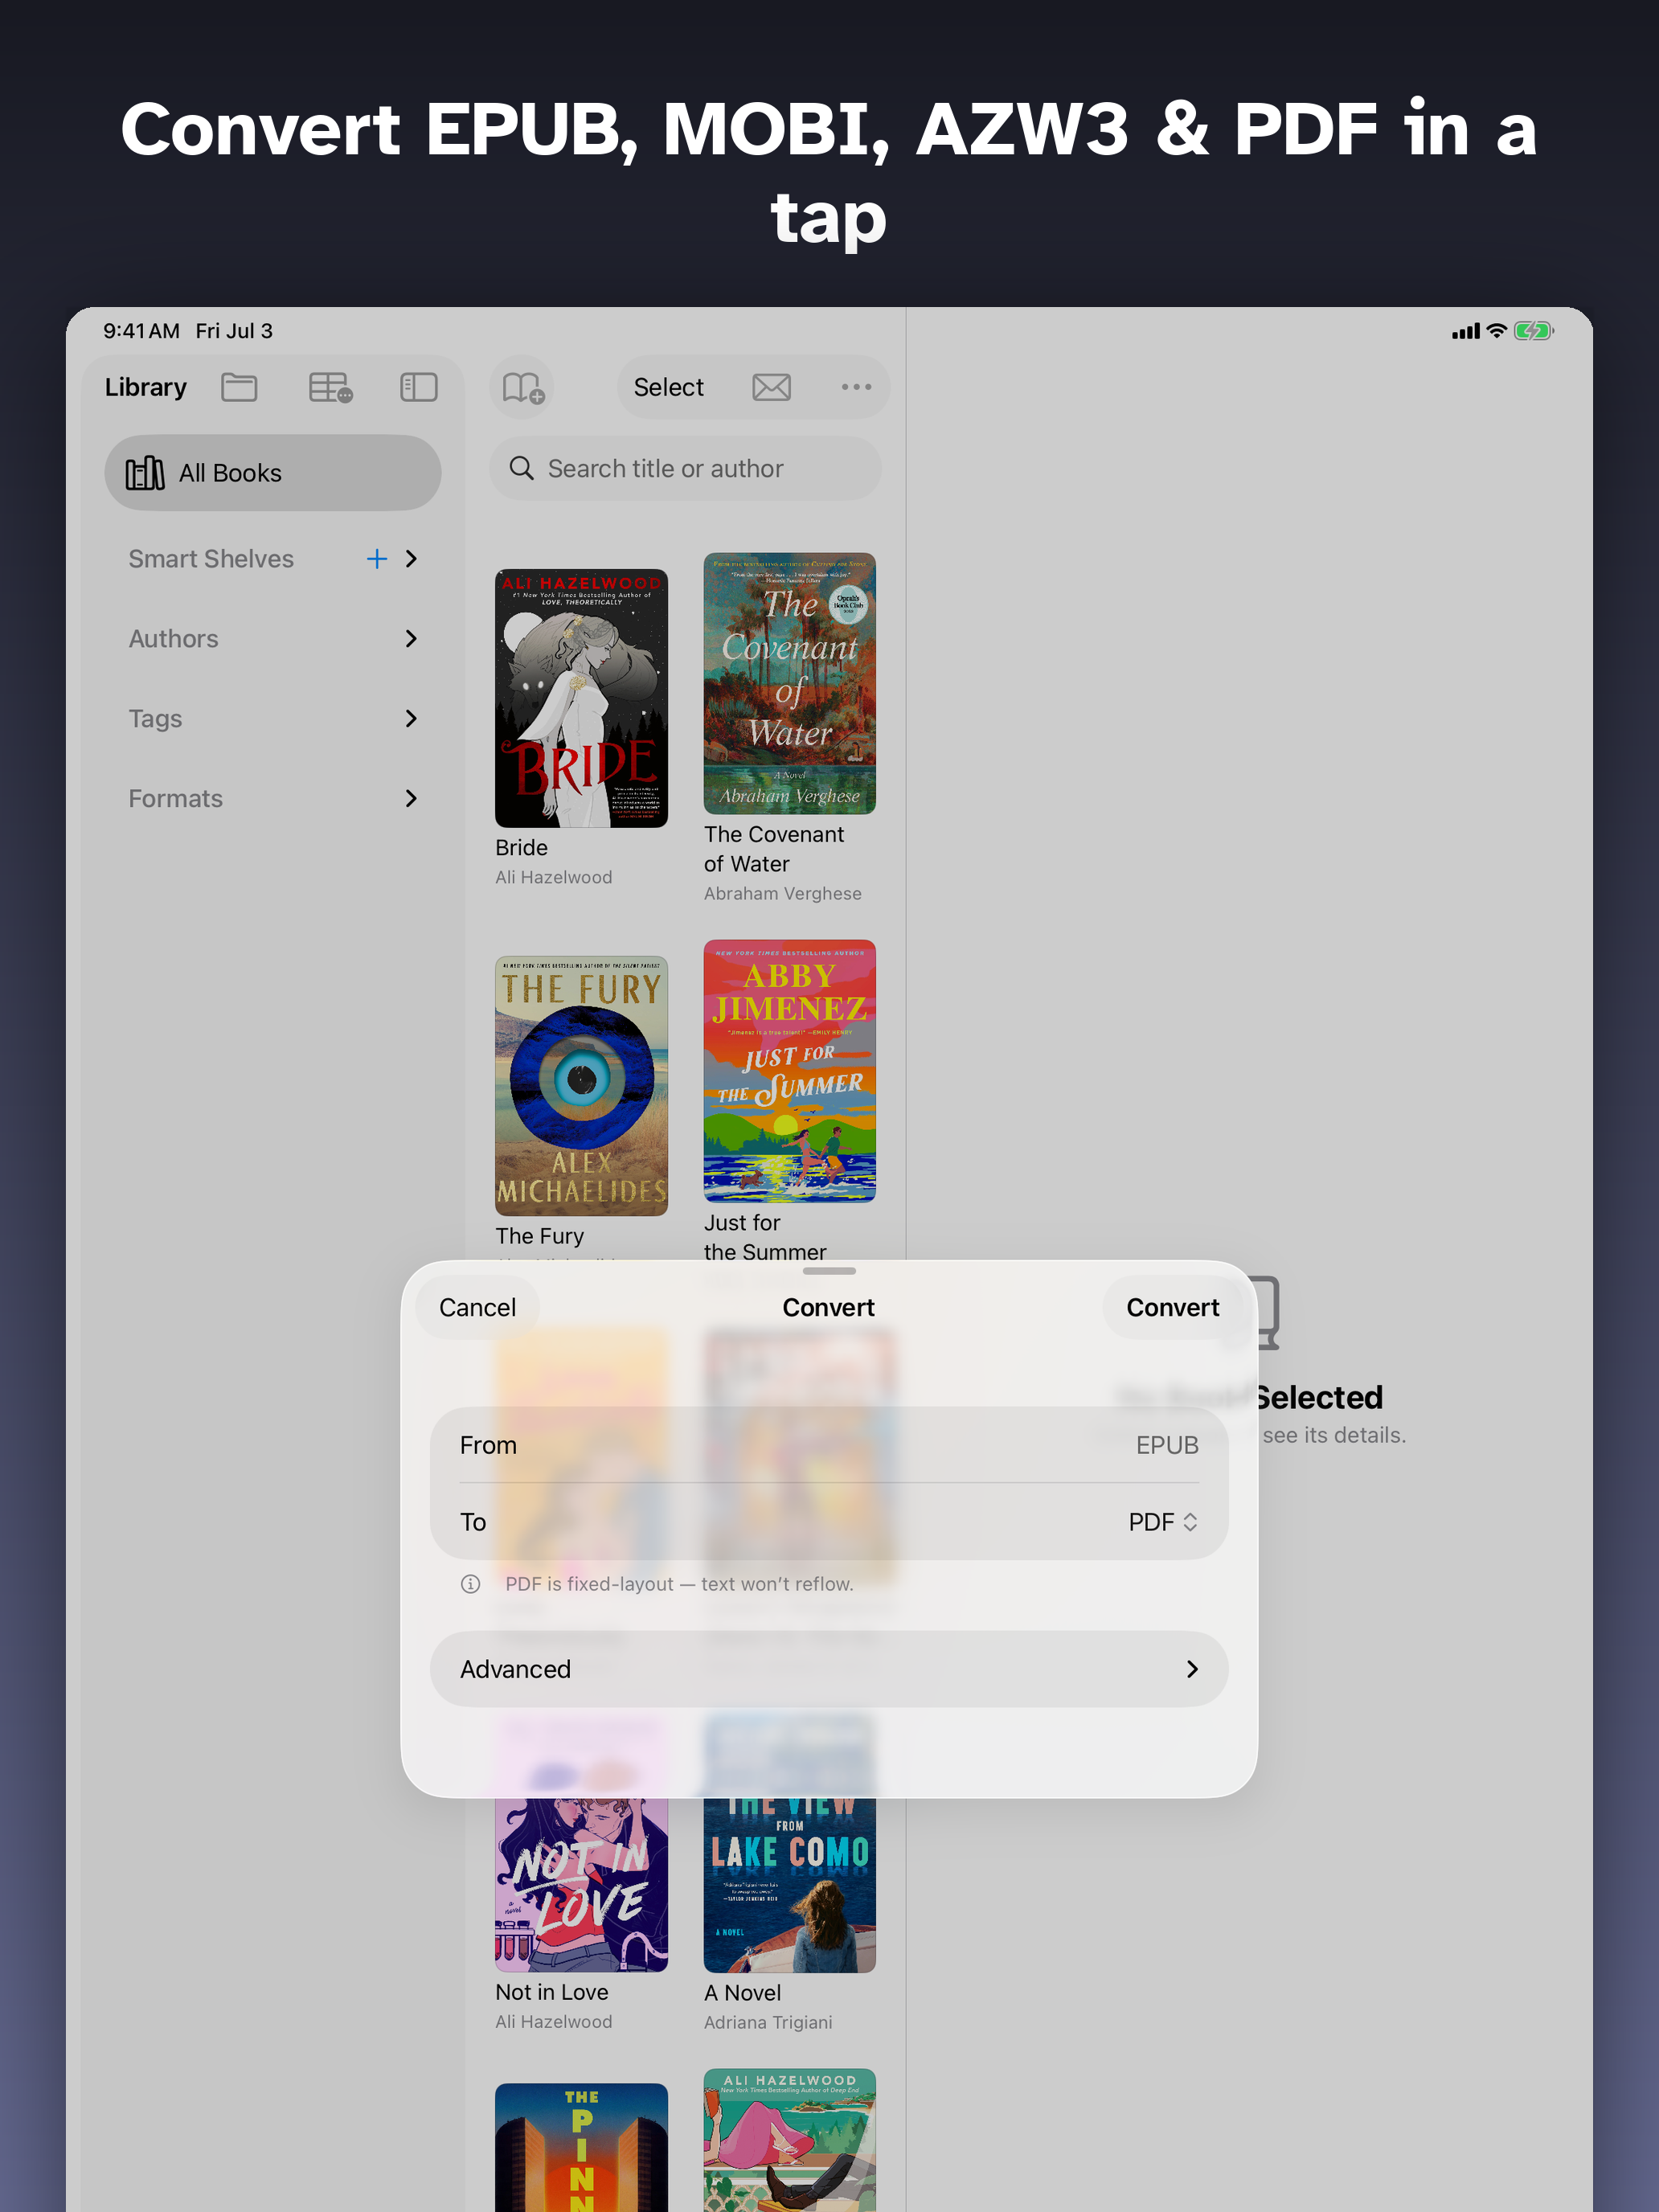Screen dimensions: 1659x2212
Task: Open the Advanced conversion options
Action: [829, 1669]
